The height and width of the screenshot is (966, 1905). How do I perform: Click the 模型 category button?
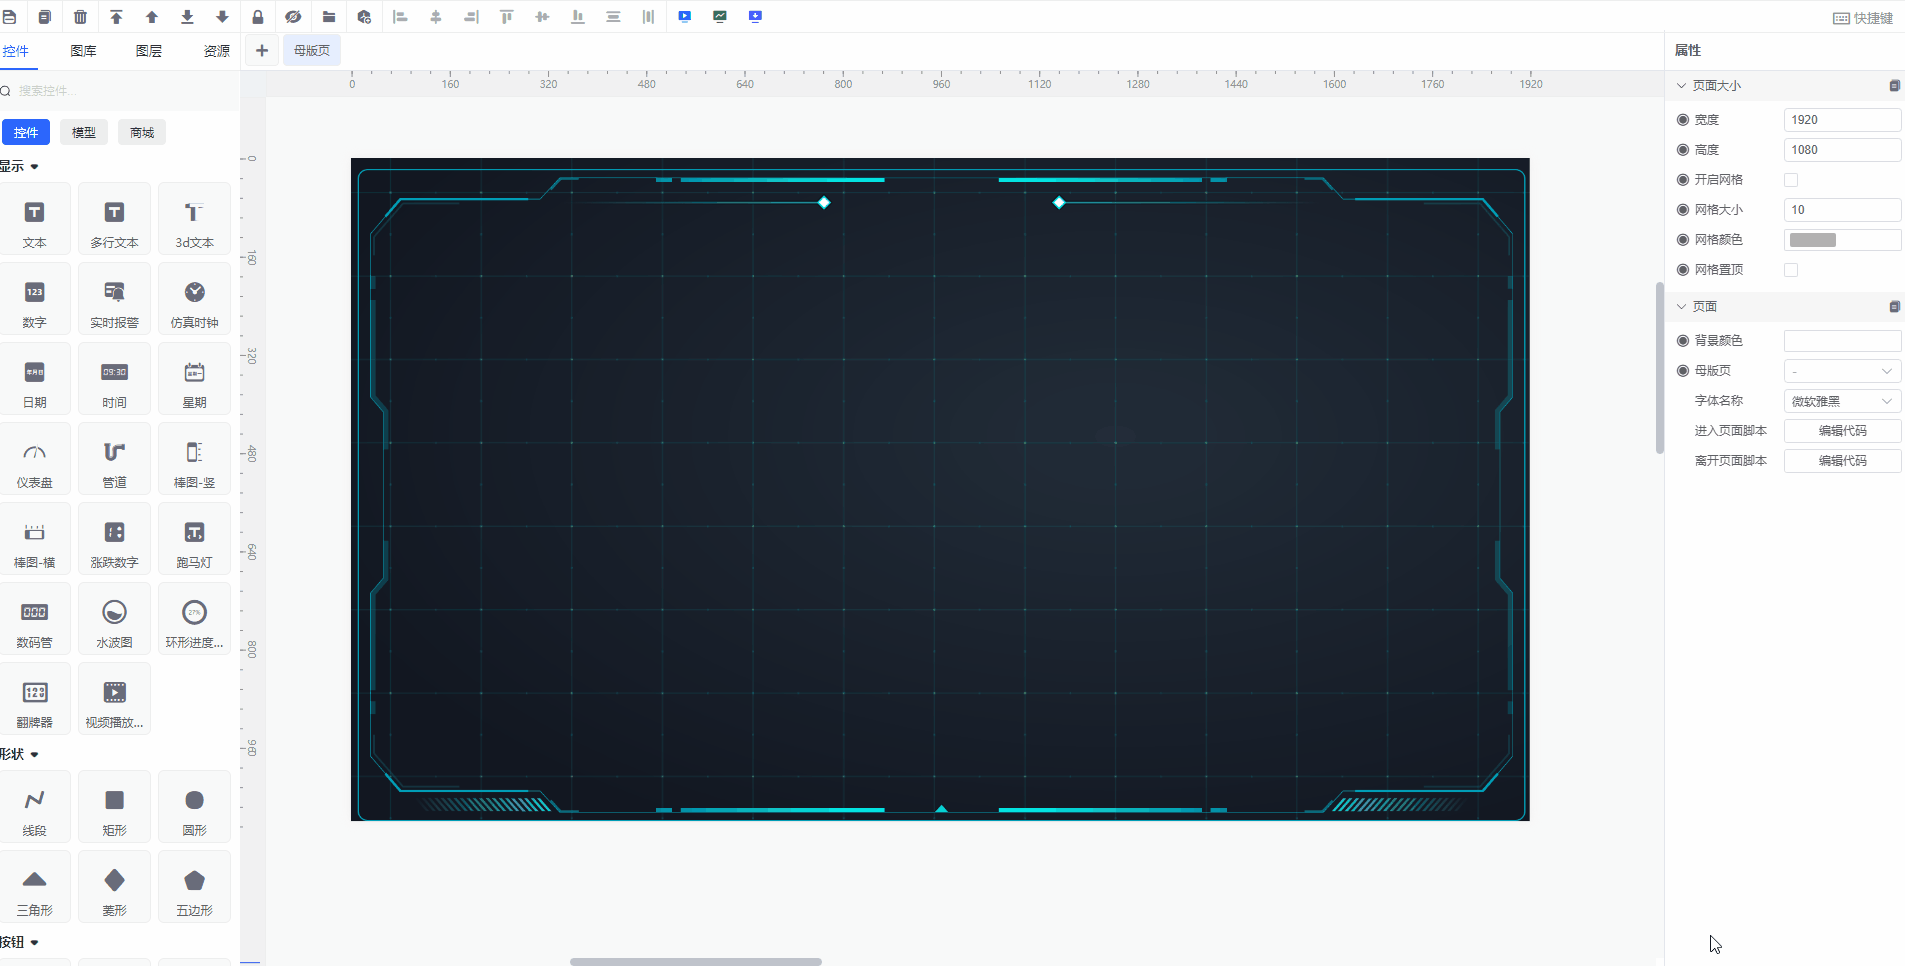[84, 132]
